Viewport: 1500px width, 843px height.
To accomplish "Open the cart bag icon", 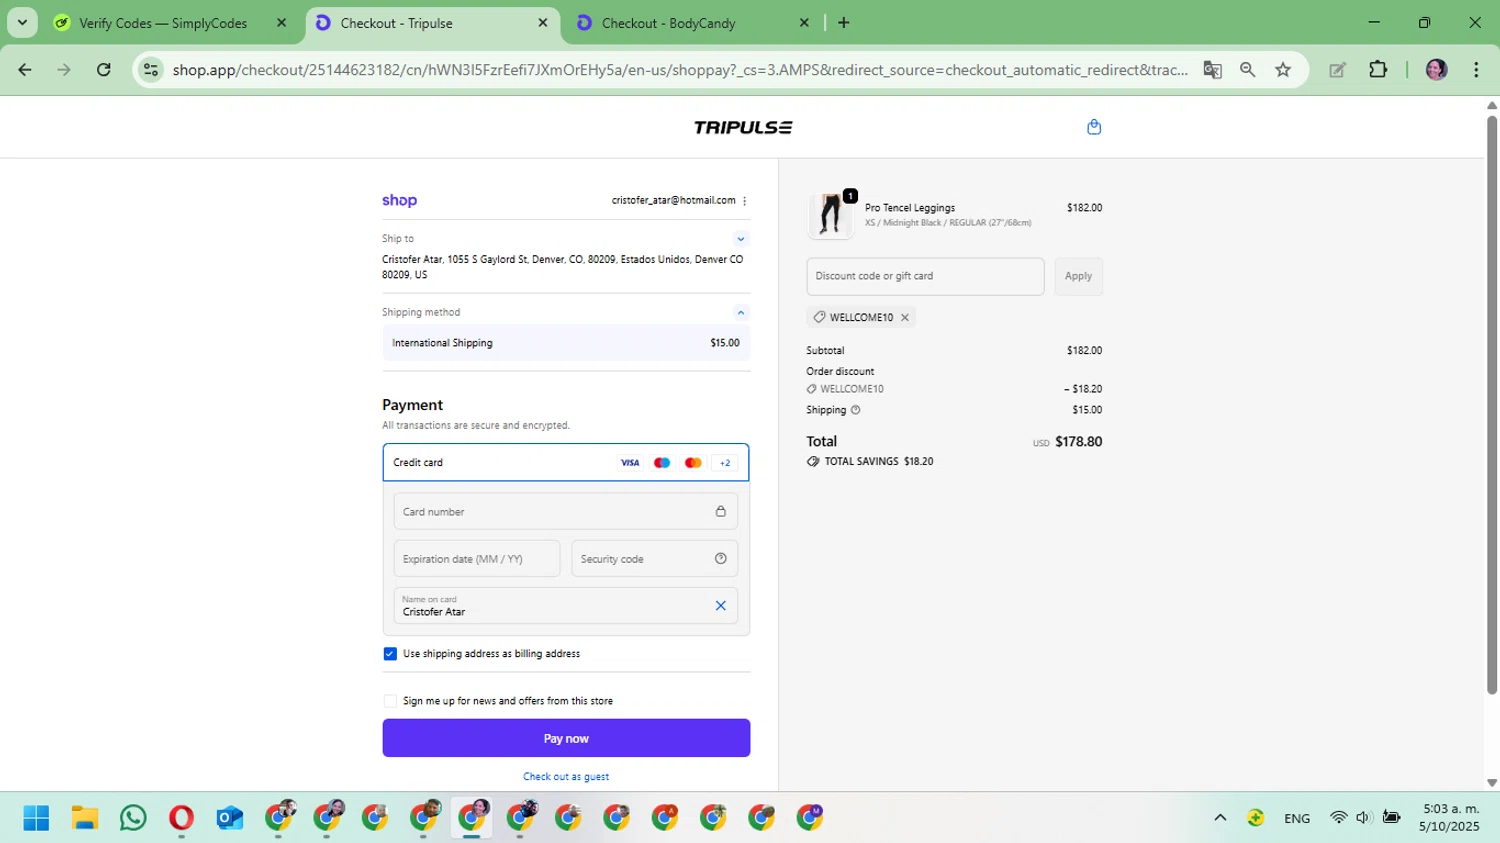I will (x=1094, y=127).
